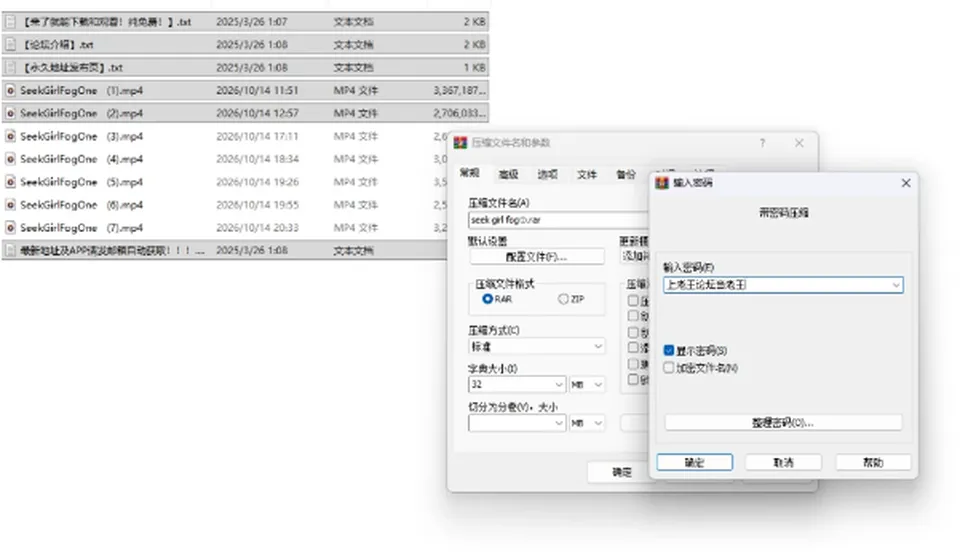960x554 pixels.
Task: Tick the 加密文件名 checkbox
Action: click(x=669, y=368)
